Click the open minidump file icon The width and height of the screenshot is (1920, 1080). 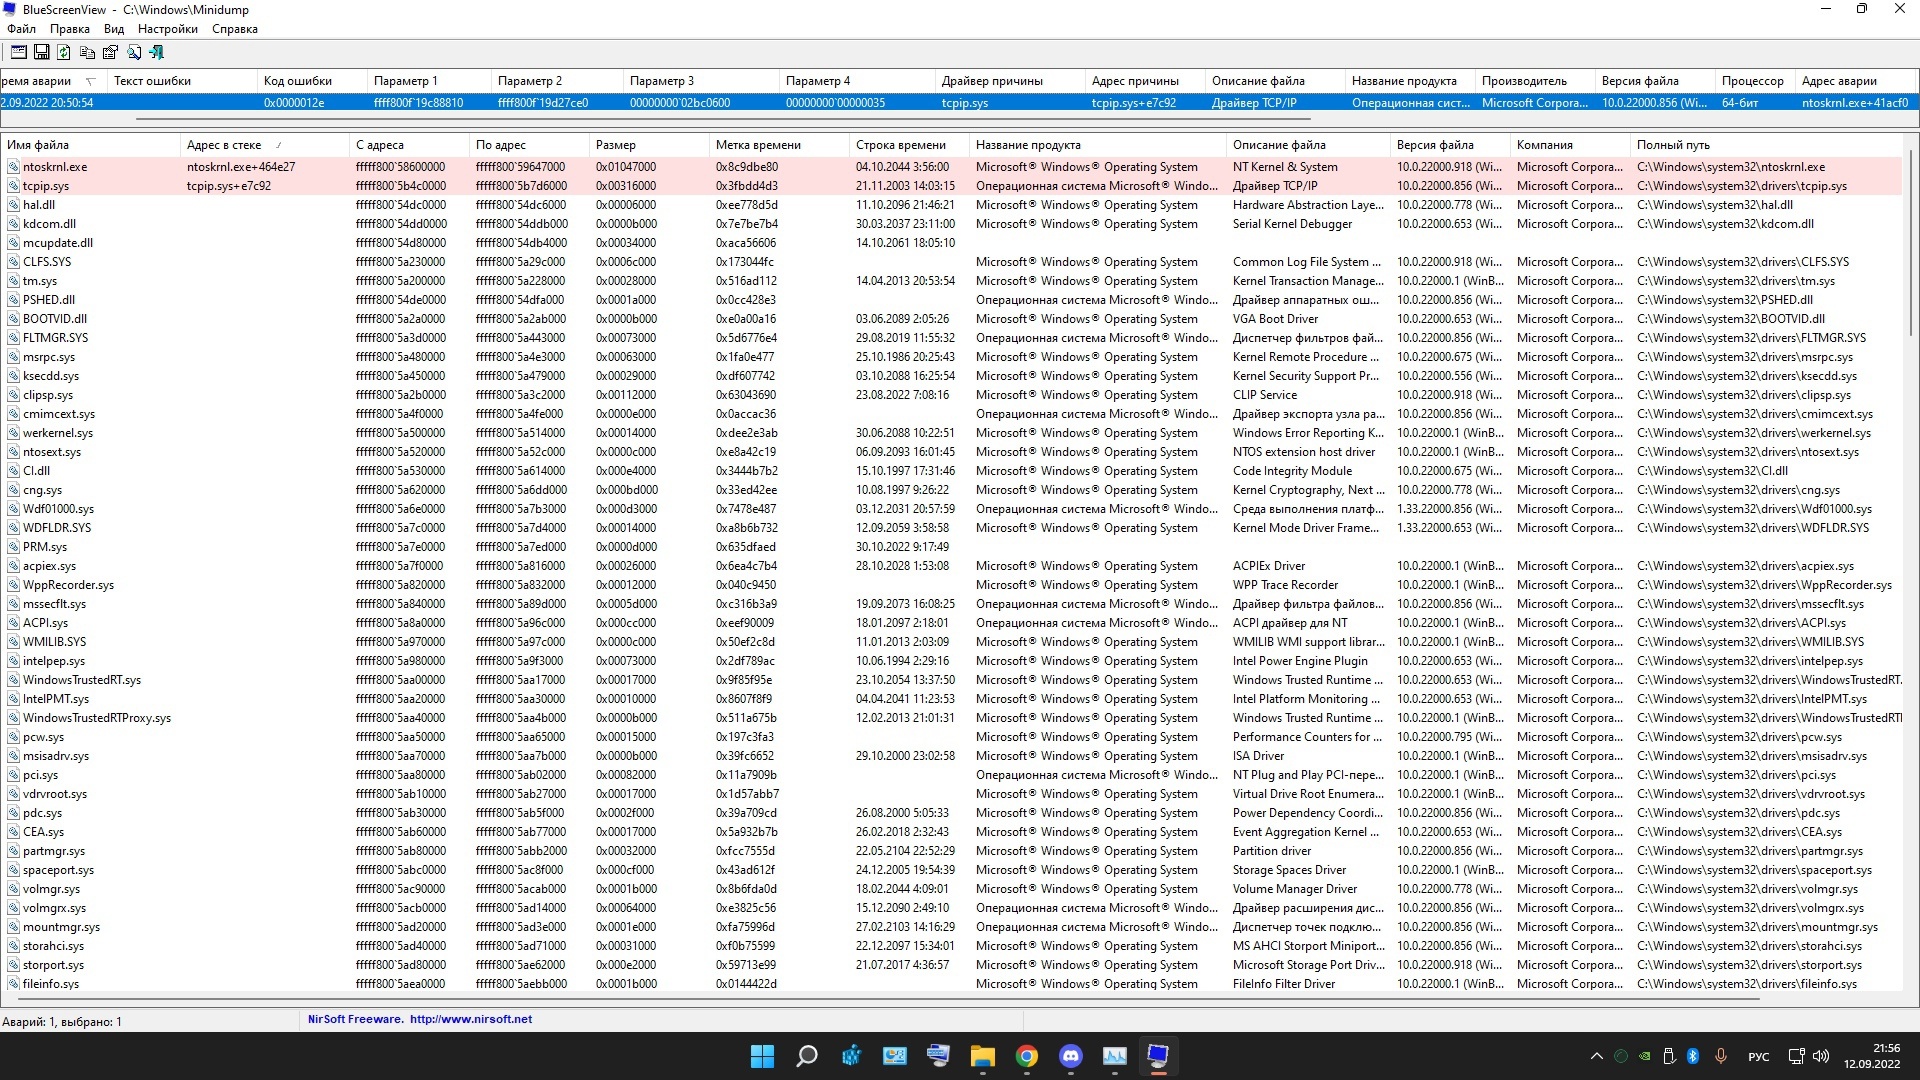pos(20,51)
